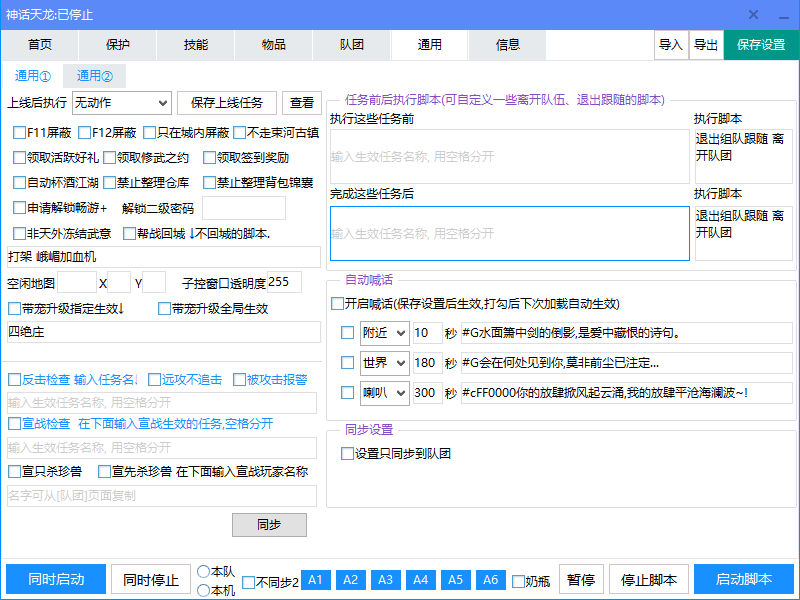The image size is (800, 600).
Task: Click the 查看 button
Action: tap(302, 103)
